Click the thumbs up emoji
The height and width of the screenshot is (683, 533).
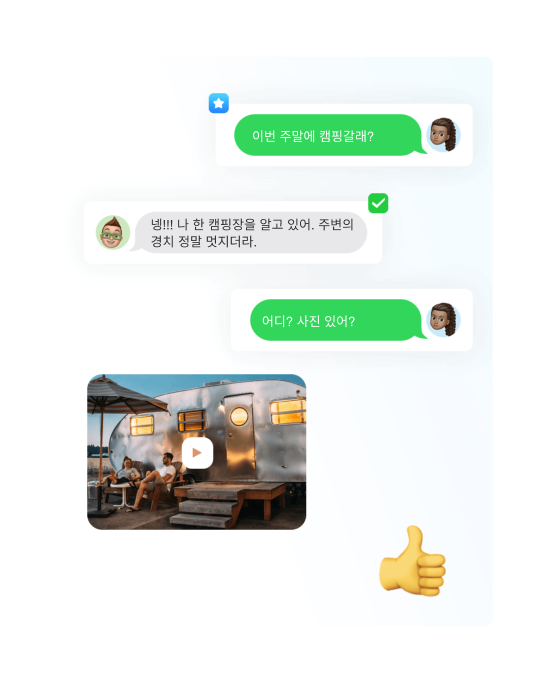pos(412,561)
